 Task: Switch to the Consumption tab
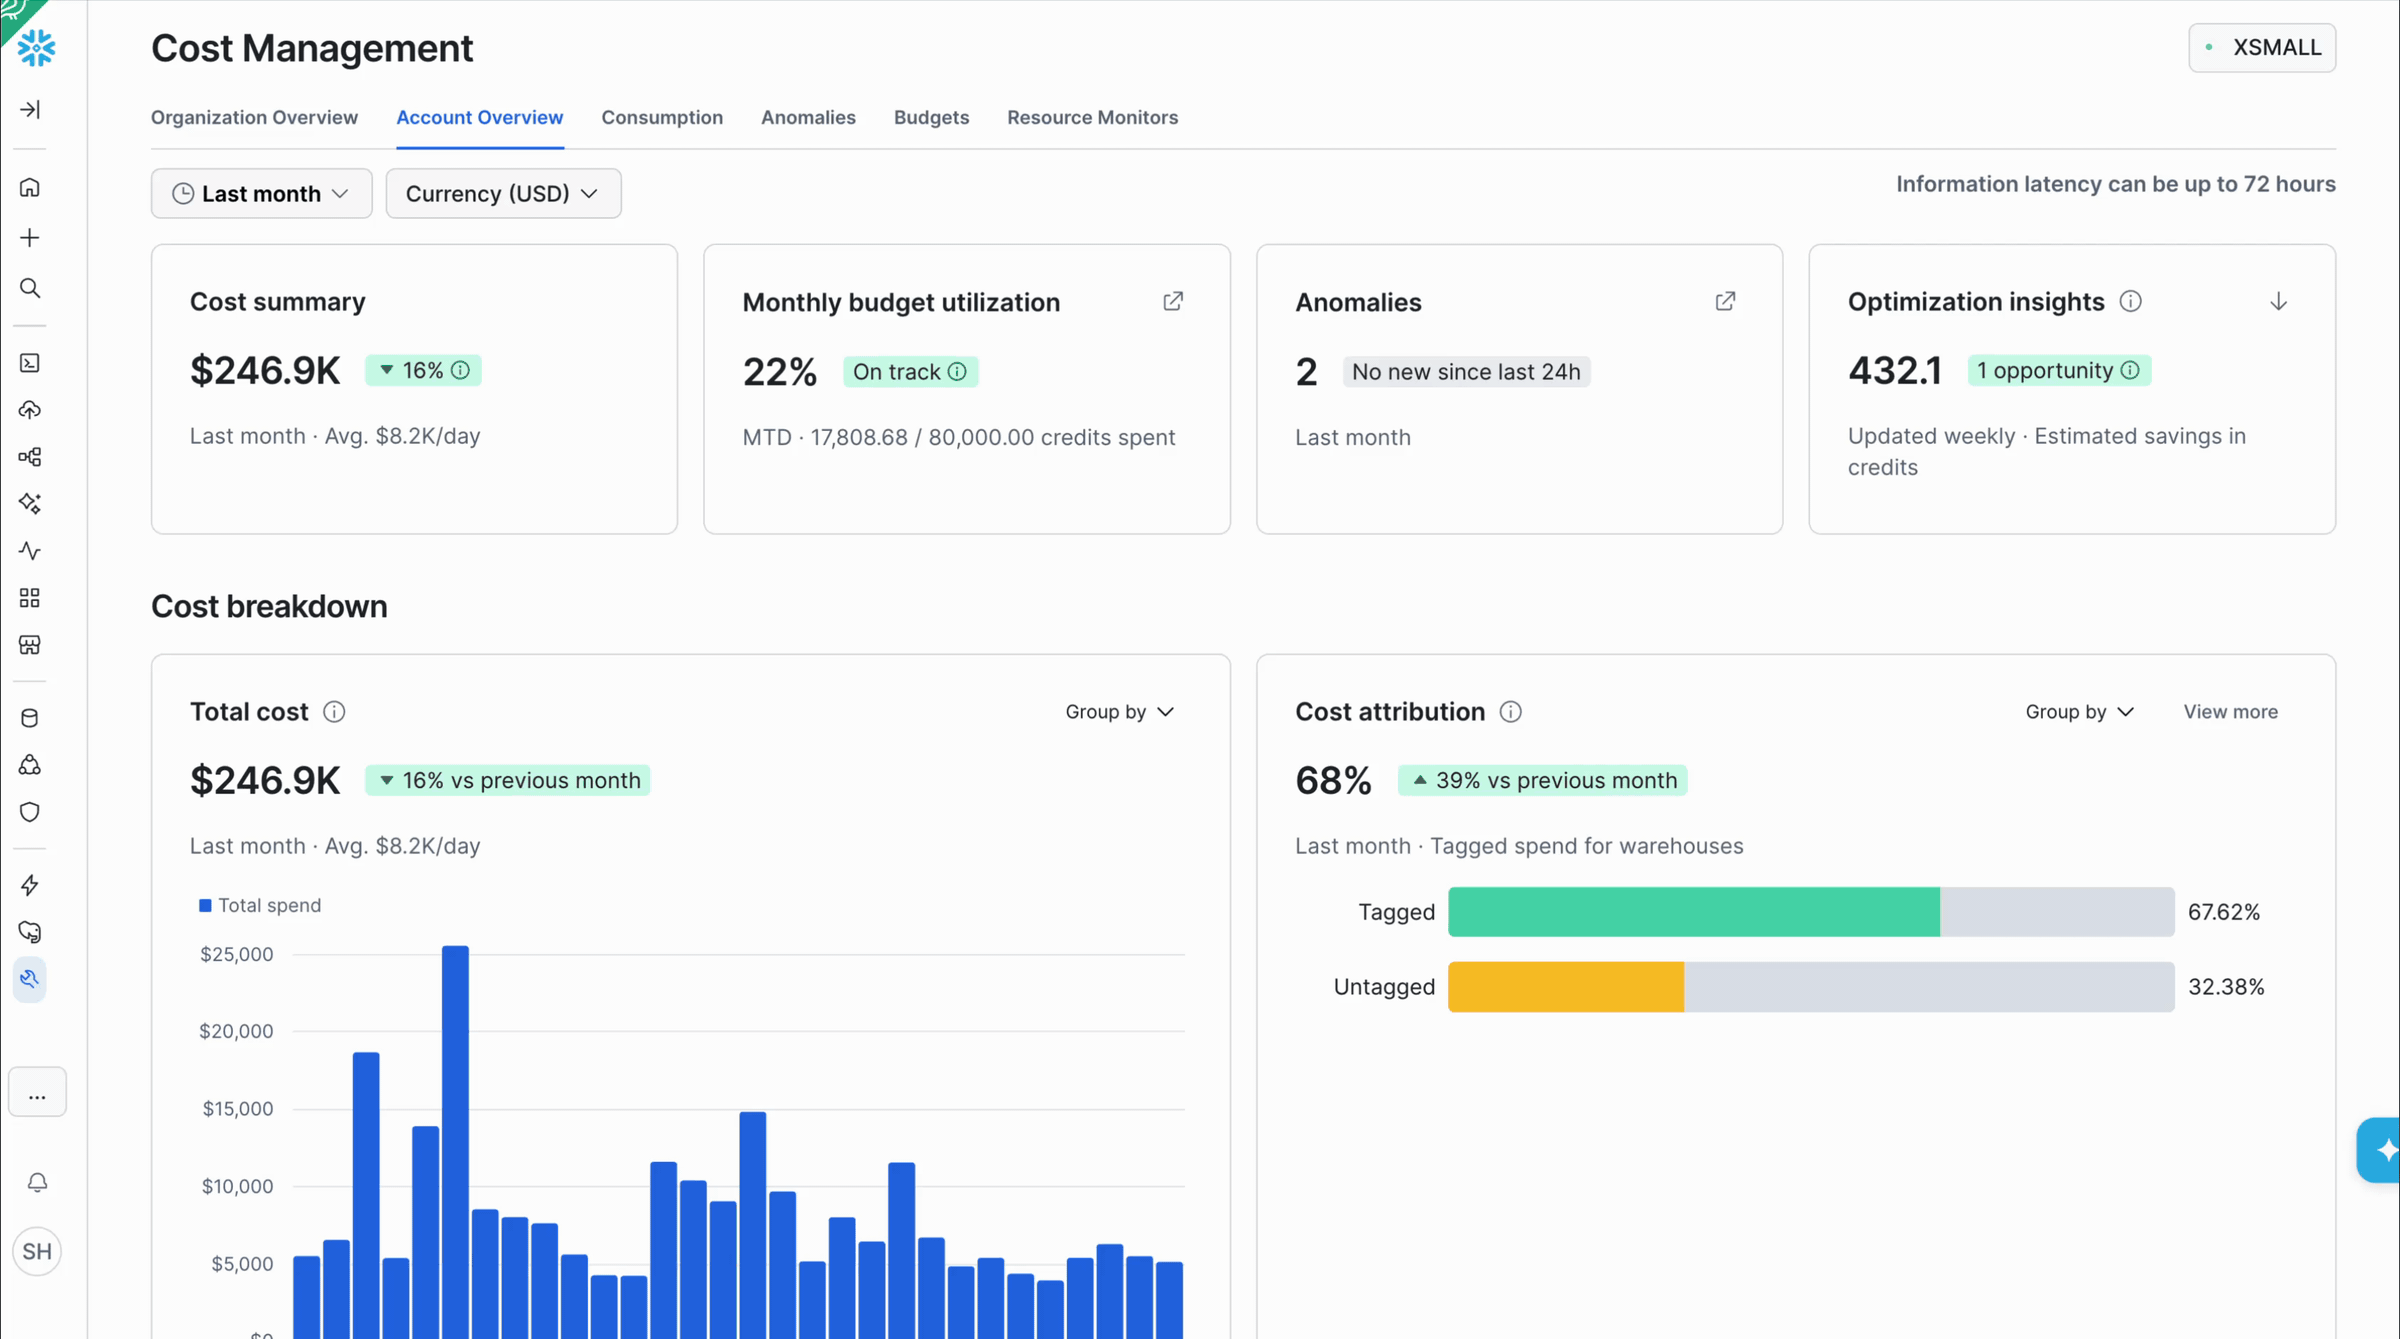662,117
